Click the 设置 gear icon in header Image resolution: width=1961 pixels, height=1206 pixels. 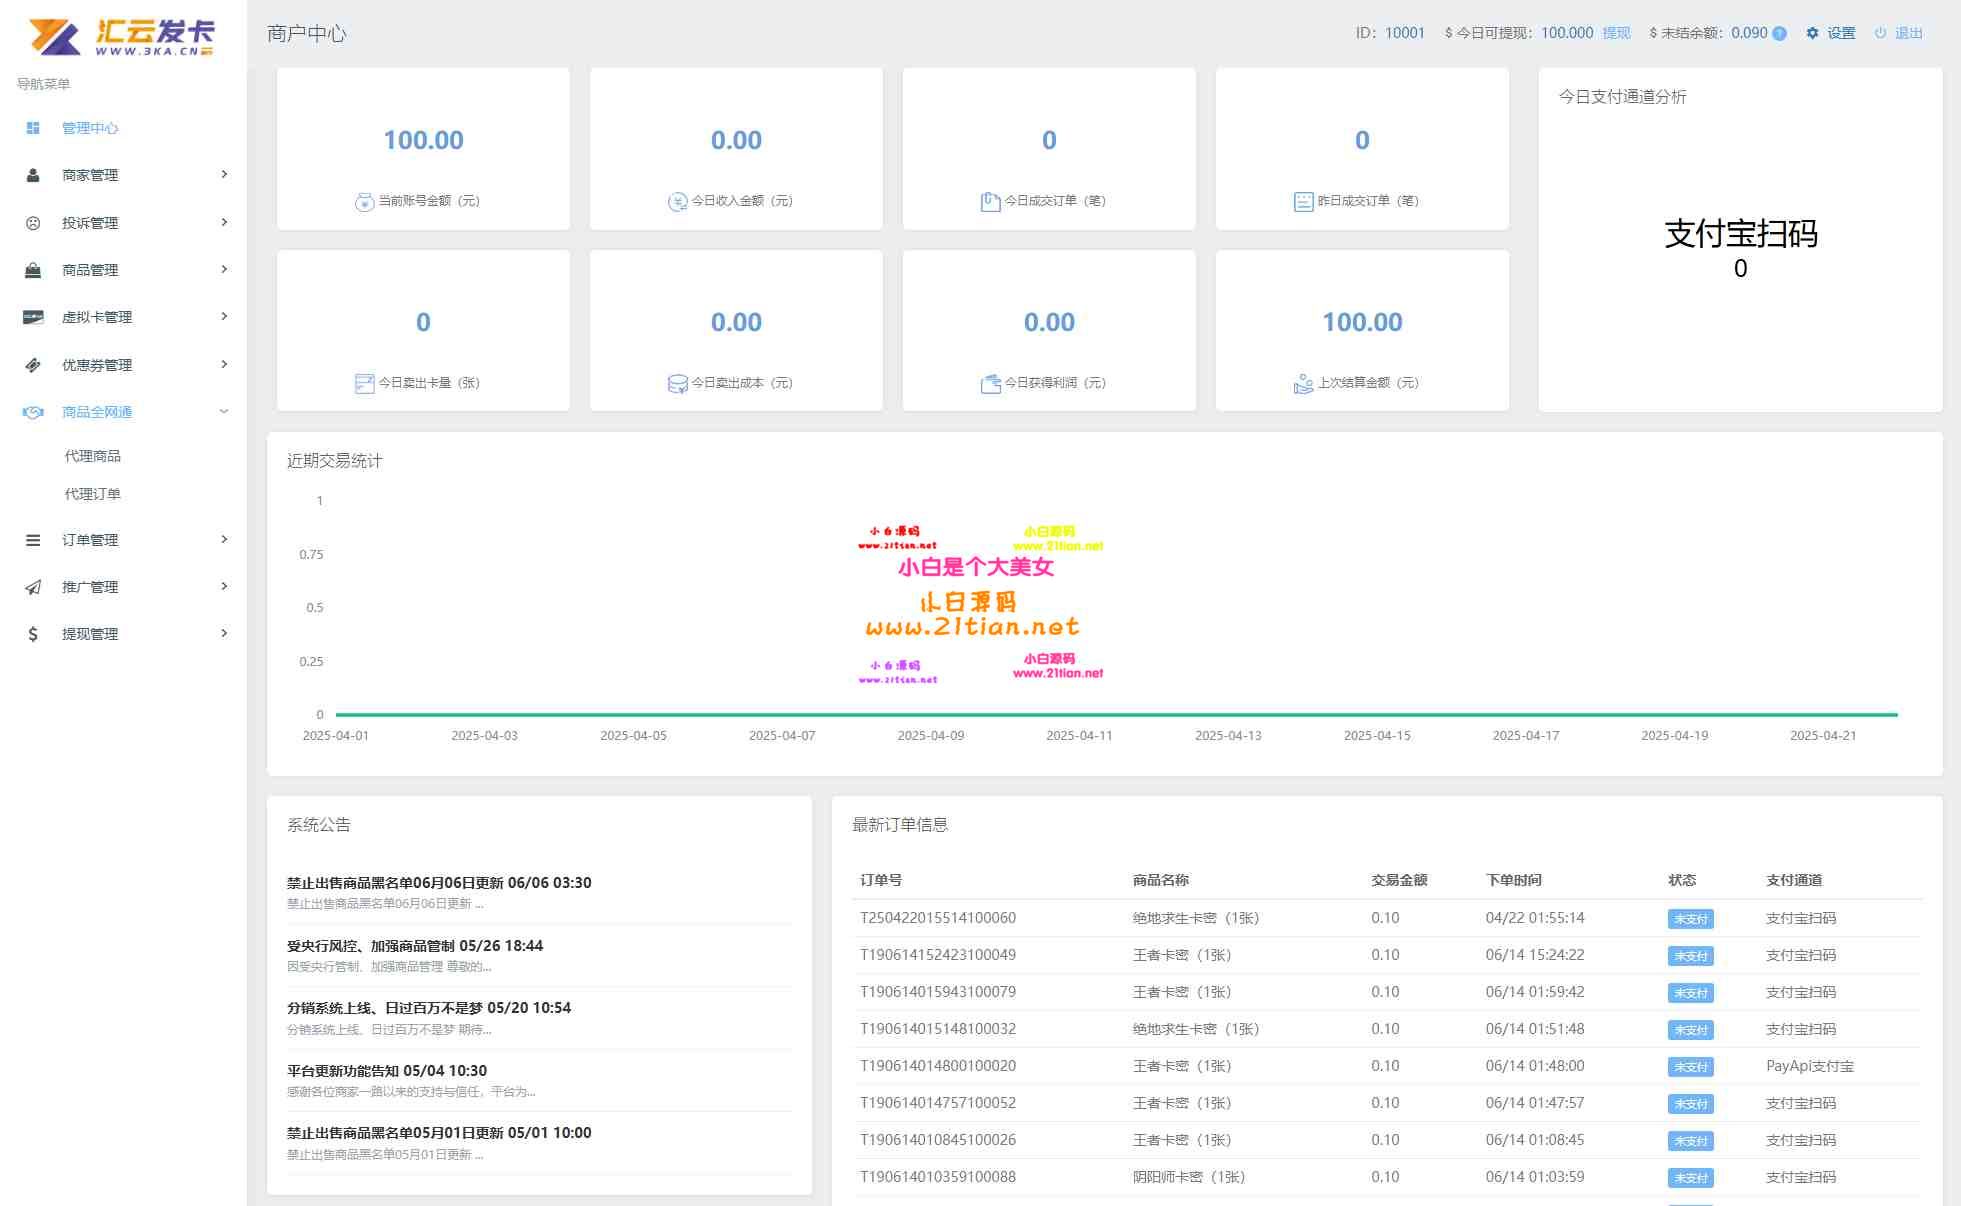(1812, 33)
